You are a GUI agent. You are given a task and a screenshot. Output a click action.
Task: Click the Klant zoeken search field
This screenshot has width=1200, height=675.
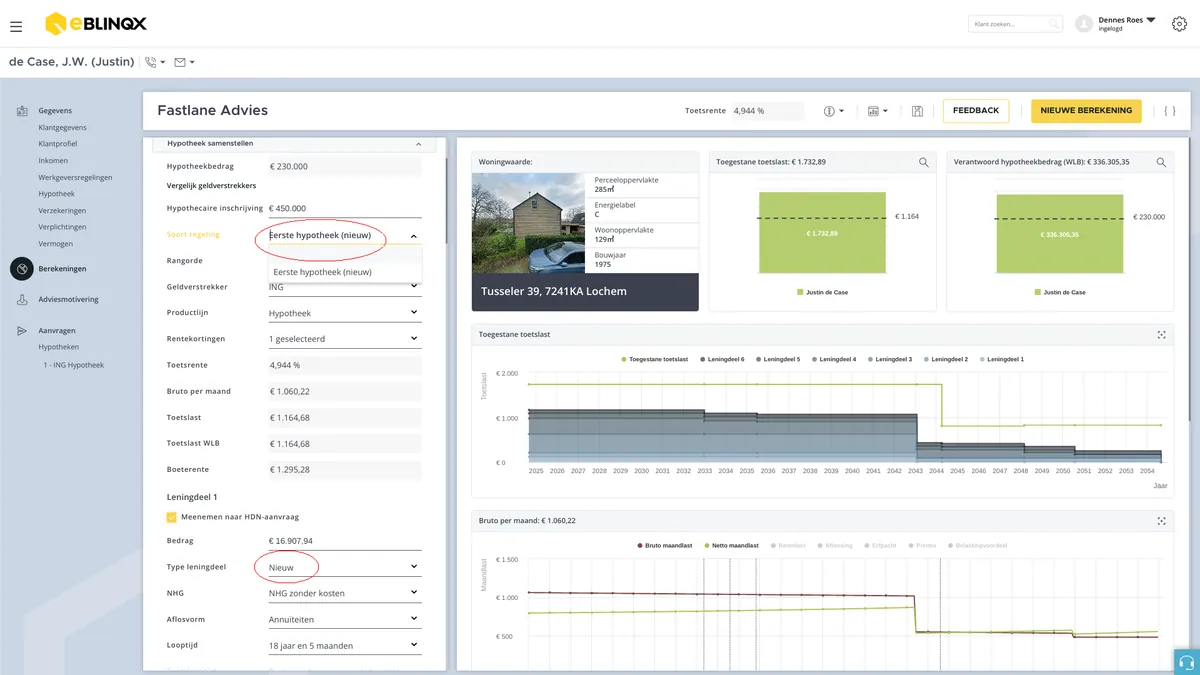1015,24
